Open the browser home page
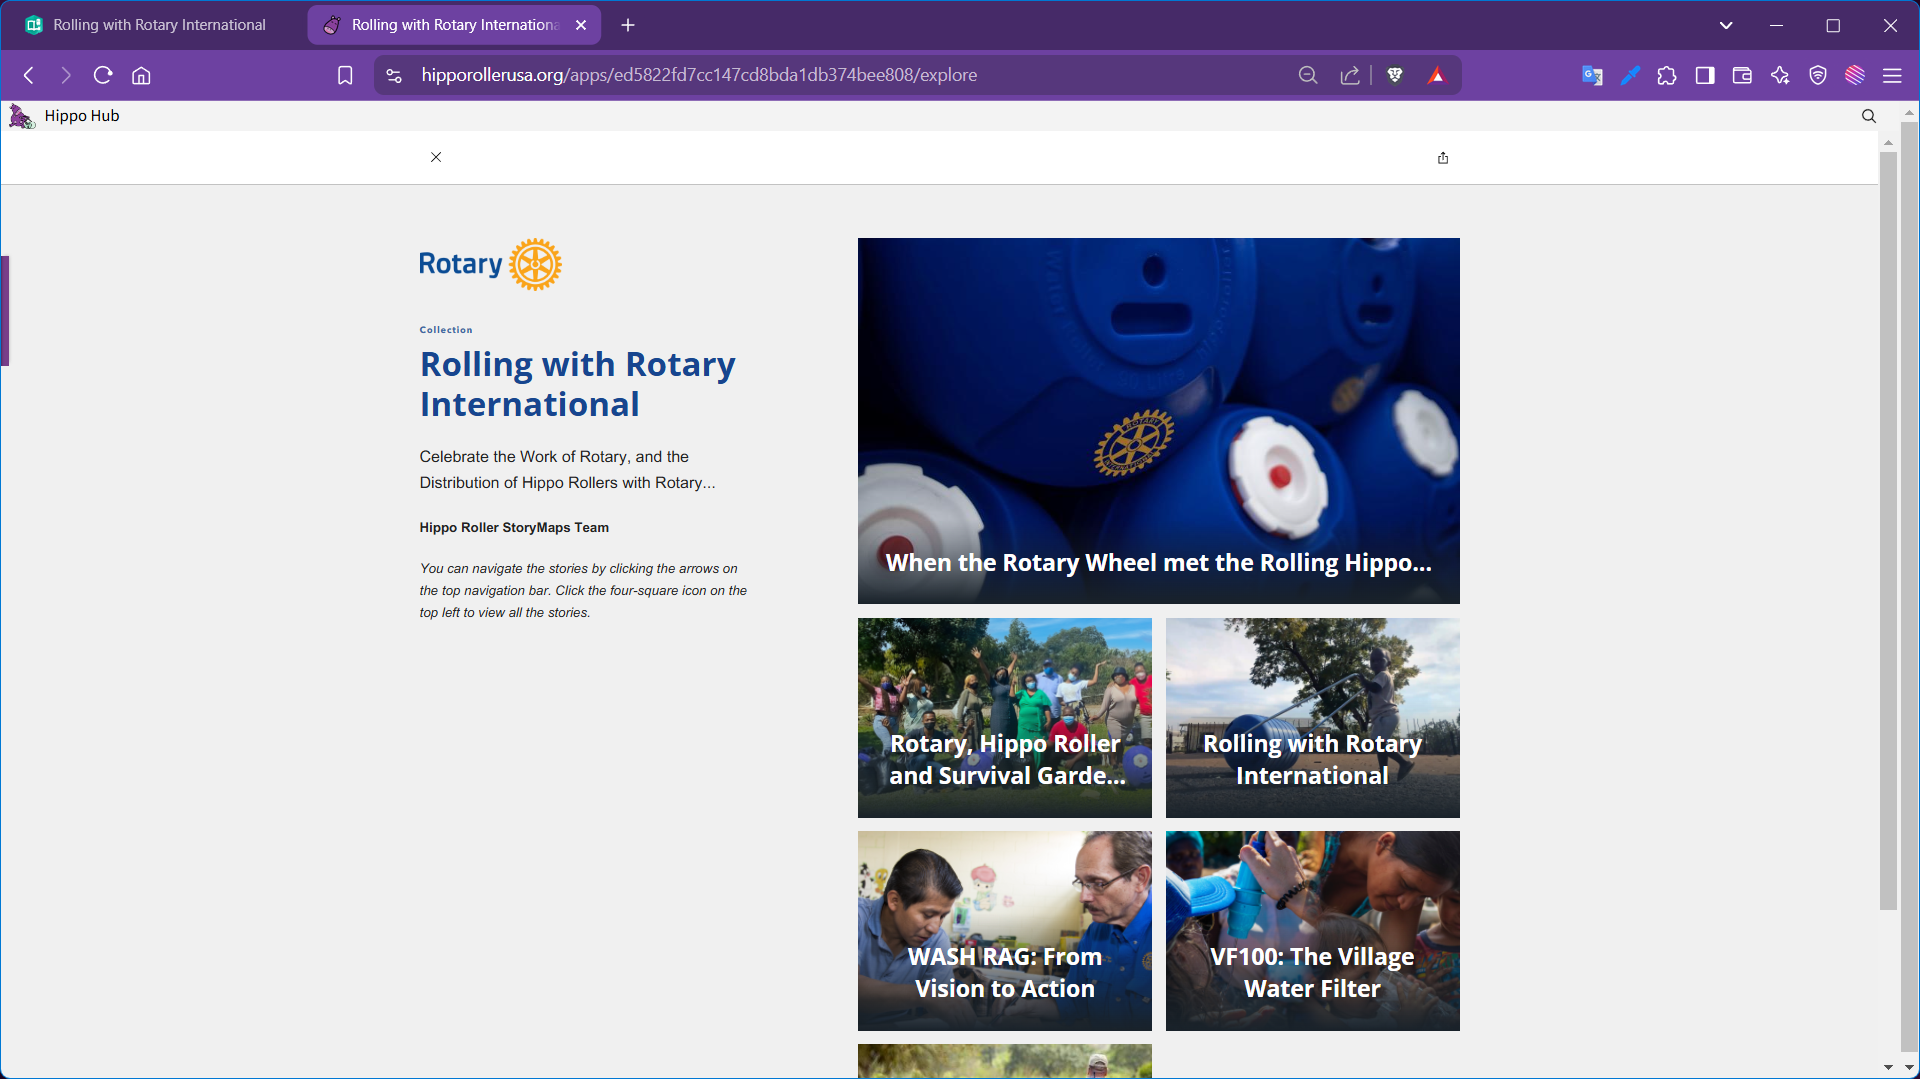The width and height of the screenshot is (1920, 1079). tap(141, 75)
